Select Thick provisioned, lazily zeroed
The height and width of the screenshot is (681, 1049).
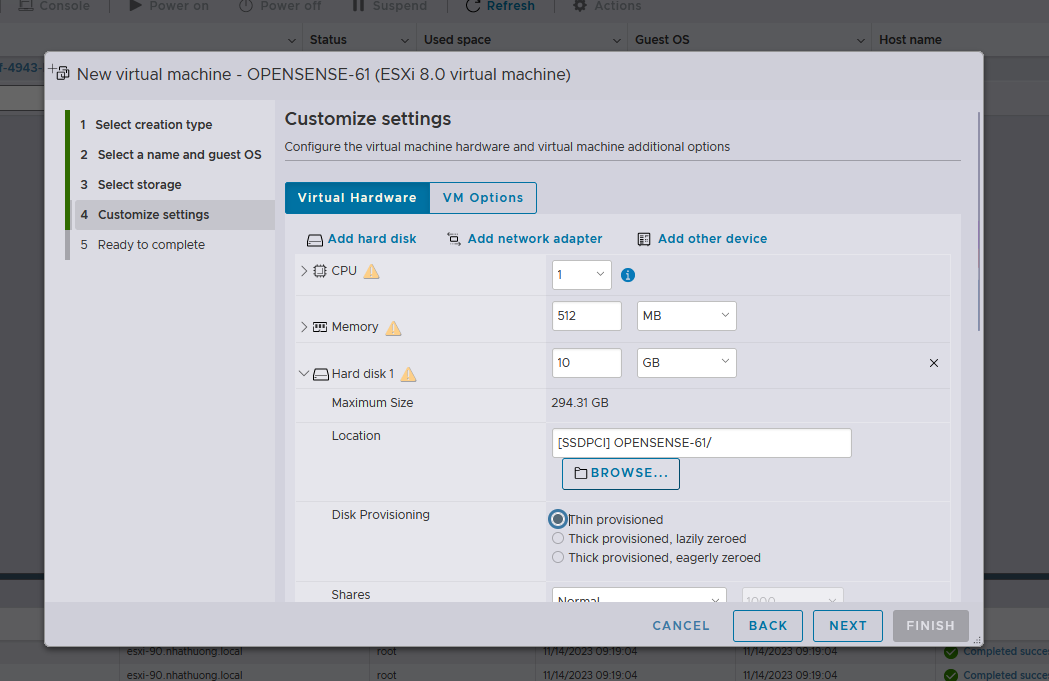coord(558,538)
